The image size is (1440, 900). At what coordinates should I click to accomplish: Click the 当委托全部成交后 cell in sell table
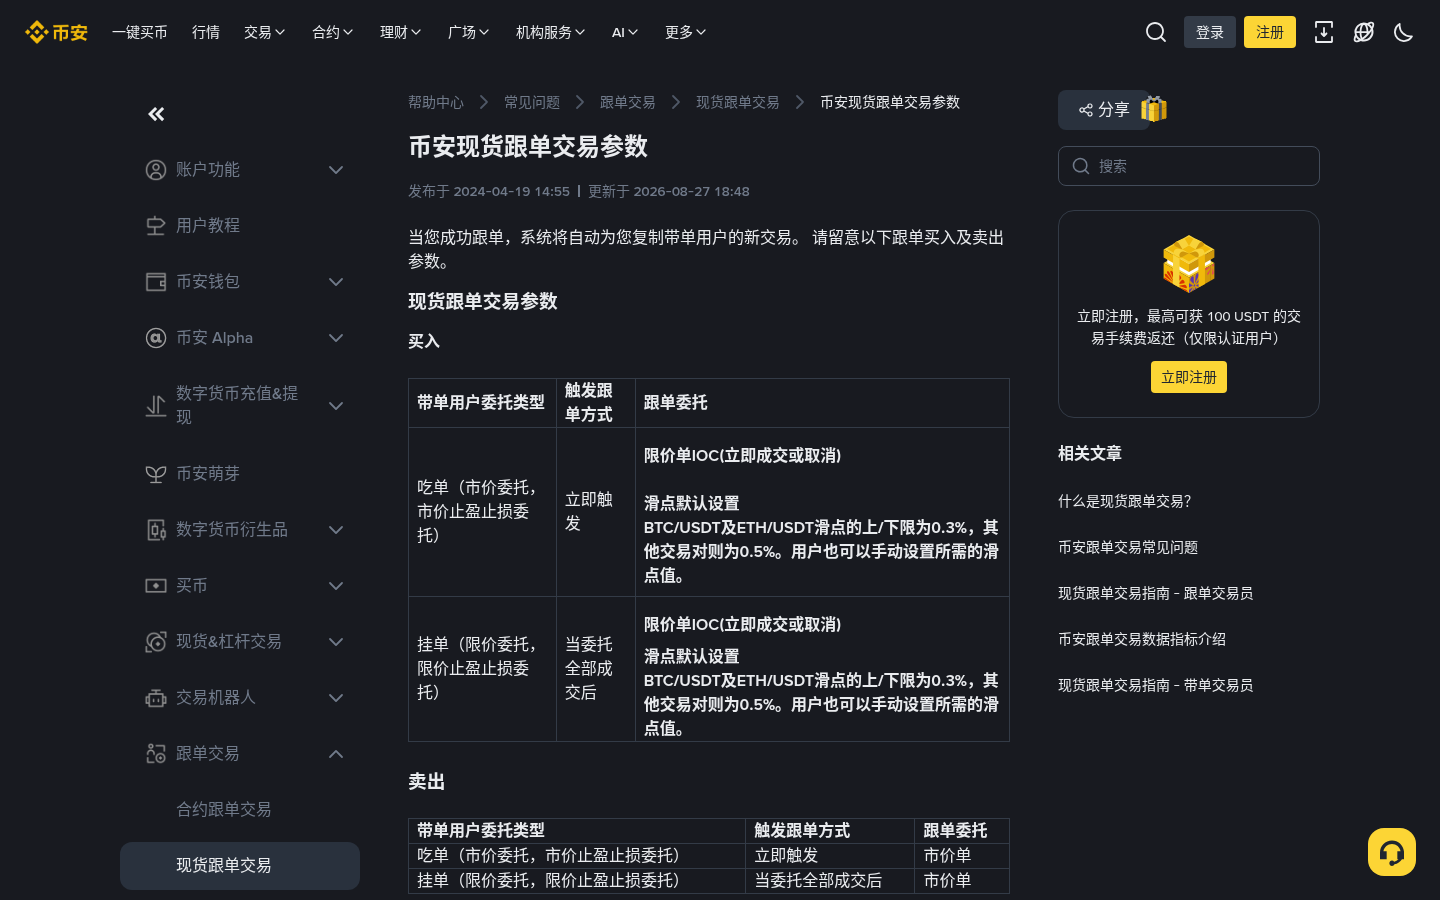click(830, 881)
